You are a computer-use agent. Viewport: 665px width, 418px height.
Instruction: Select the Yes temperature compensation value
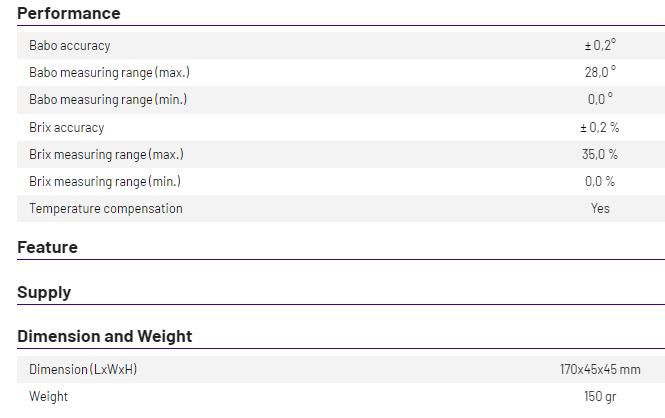tap(600, 209)
